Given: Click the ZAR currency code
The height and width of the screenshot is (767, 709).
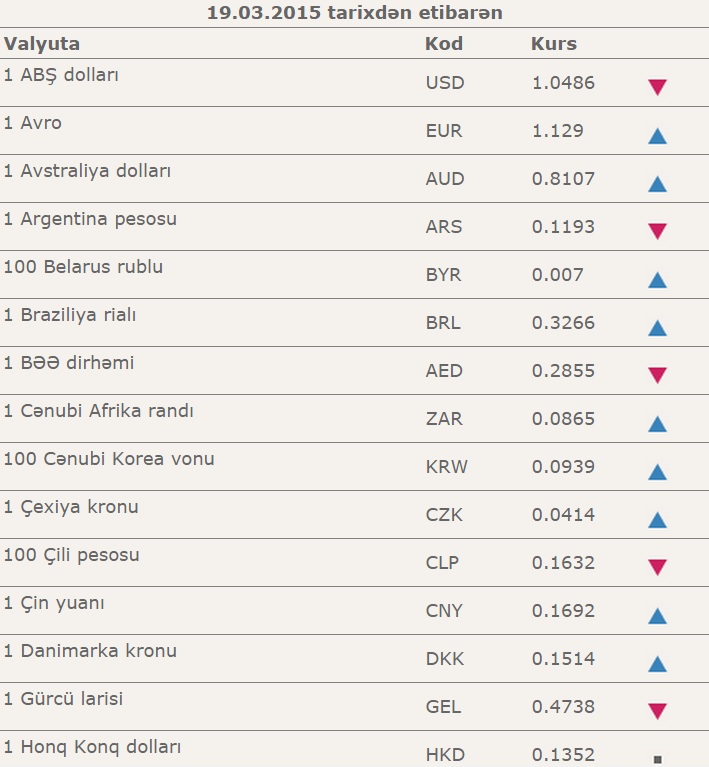Looking at the screenshot, I should 444,419.
